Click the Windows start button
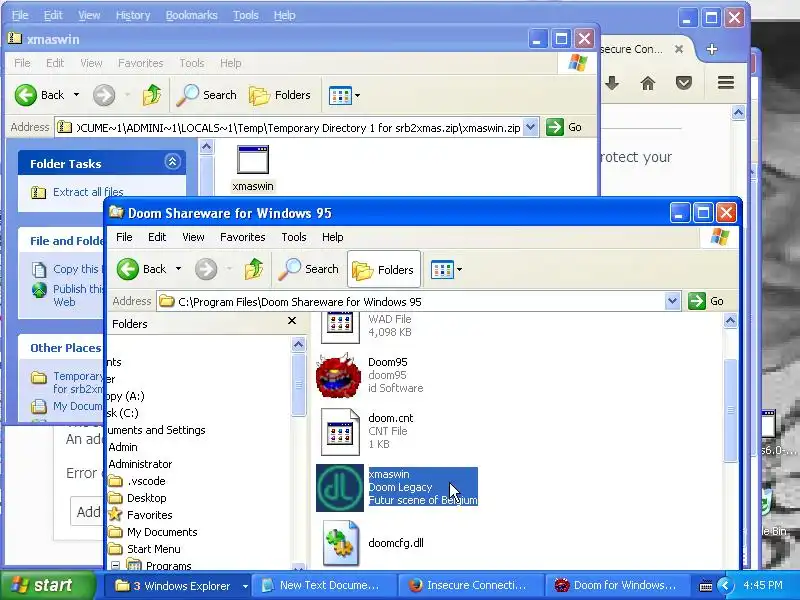The height and width of the screenshot is (600, 800). point(48,585)
